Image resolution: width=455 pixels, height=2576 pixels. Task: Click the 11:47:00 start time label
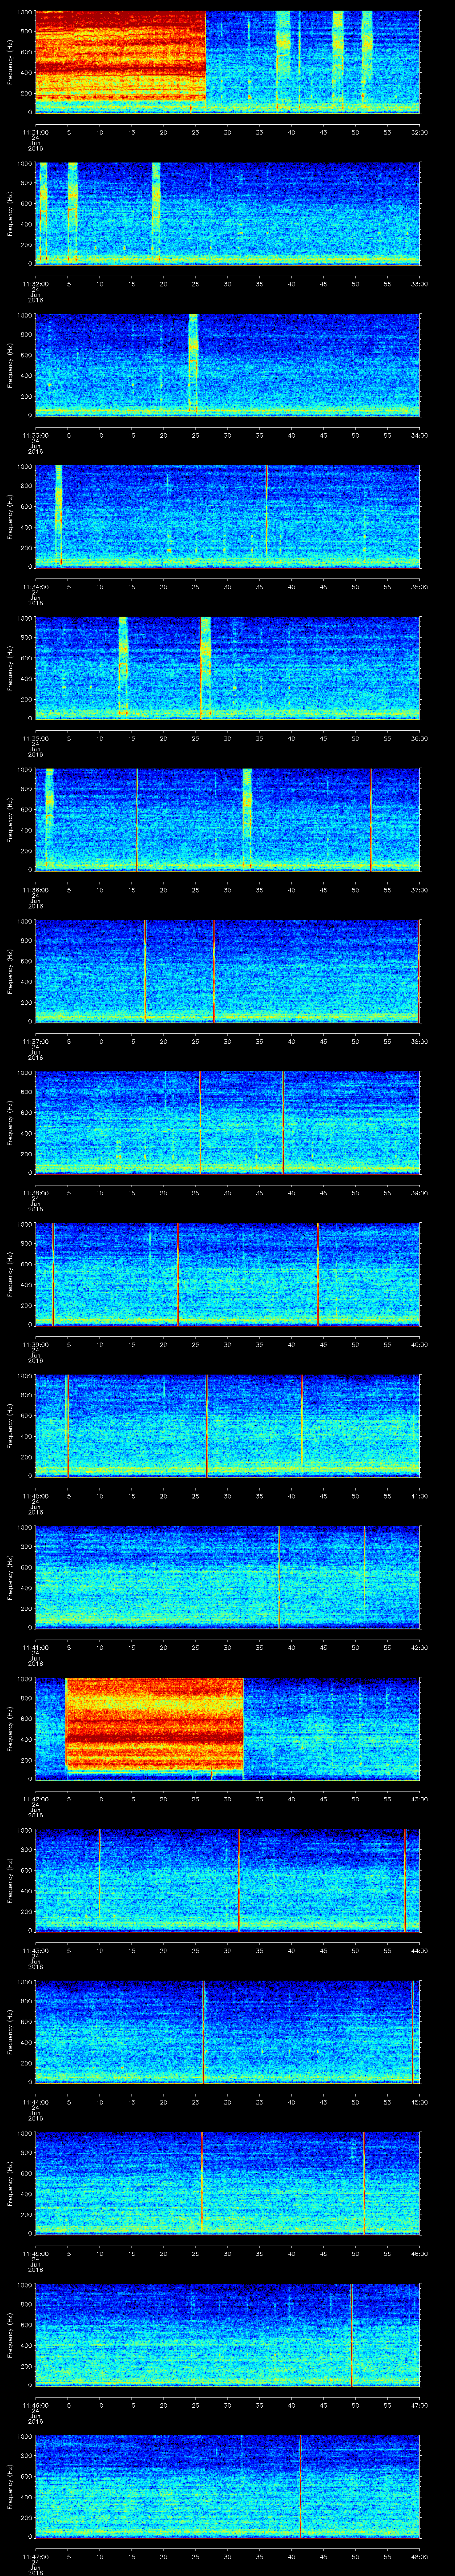pos(35,2557)
